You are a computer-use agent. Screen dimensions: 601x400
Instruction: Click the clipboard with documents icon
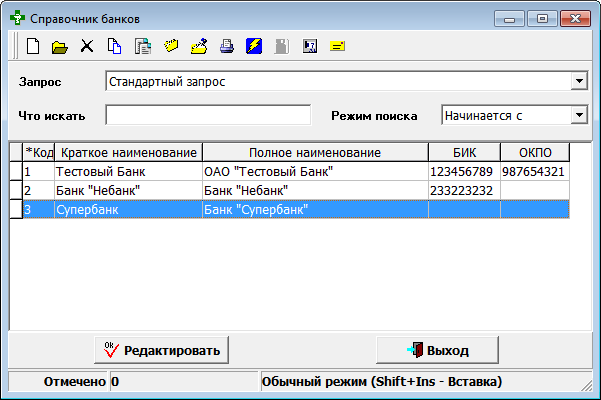pyautogui.click(x=143, y=46)
